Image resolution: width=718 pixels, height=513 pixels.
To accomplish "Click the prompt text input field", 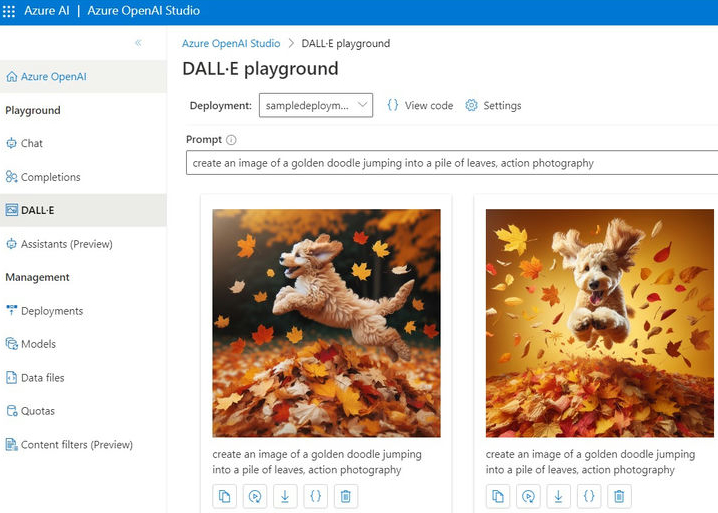I will [x=450, y=163].
